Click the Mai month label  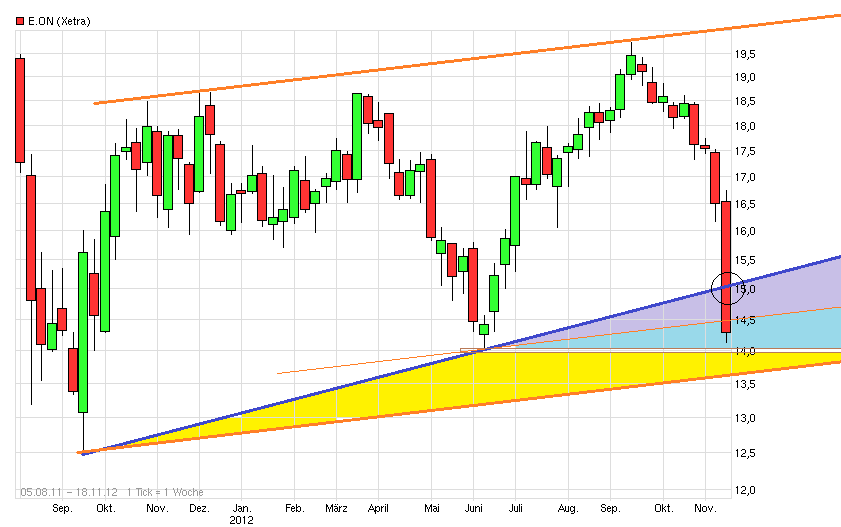pos(431,508)
